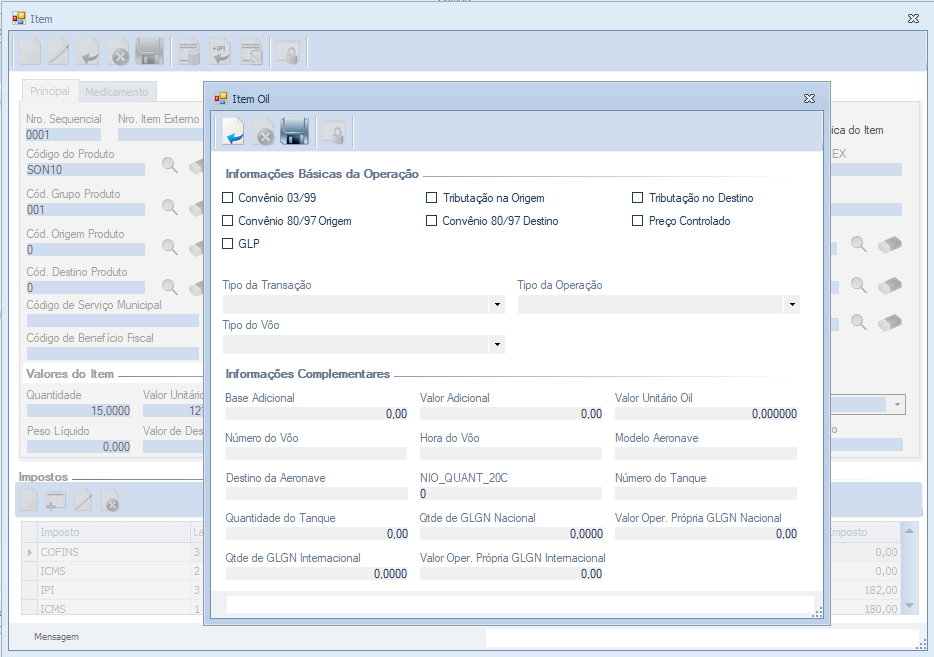
Task: Click the floppy disk icon in the Item toolbar
Action: 149,52
